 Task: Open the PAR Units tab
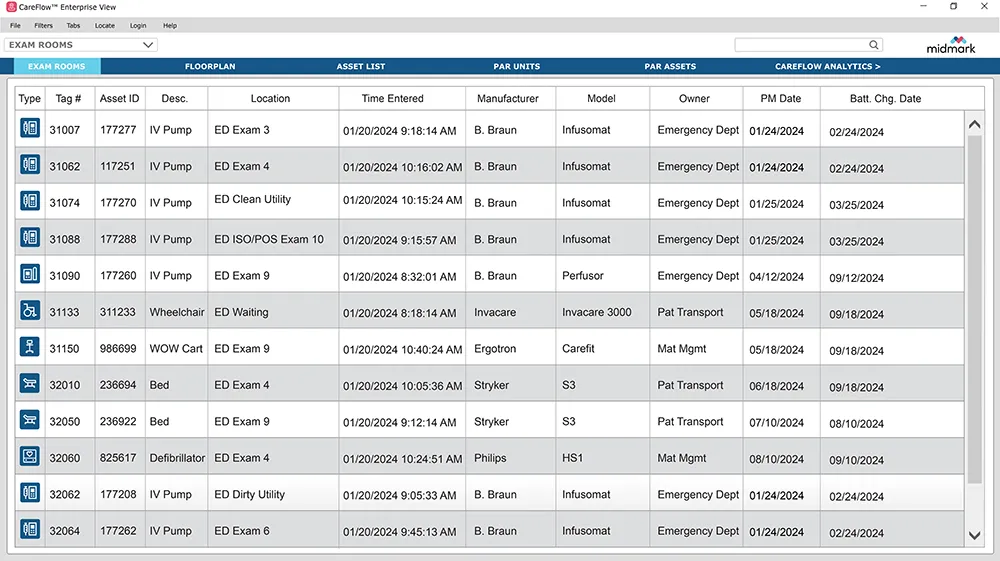pos(517,67)
